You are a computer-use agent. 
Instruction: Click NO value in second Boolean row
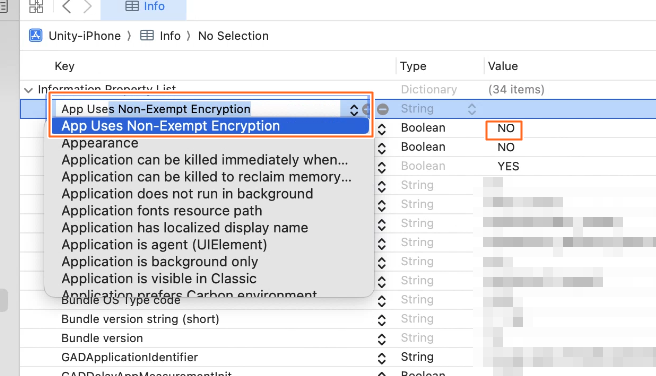[x=505, y=147]
